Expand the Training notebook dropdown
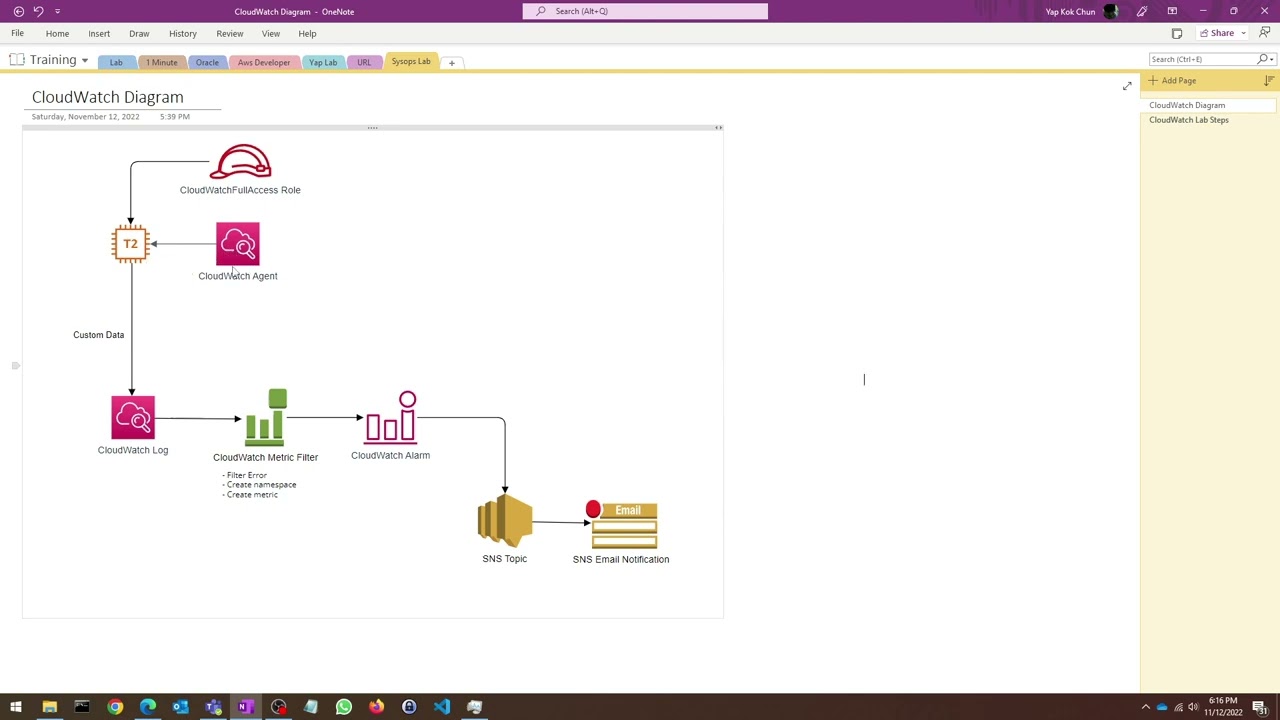 pyautogui.click(x=84, y=61)
